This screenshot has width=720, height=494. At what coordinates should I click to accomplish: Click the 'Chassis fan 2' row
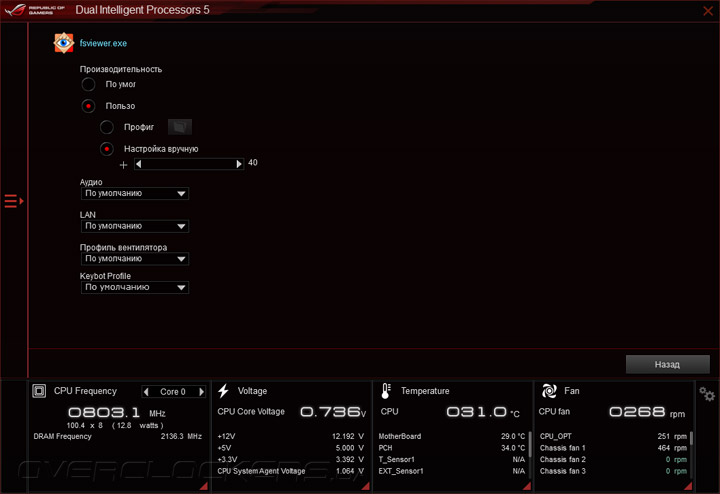coord(613,459)
